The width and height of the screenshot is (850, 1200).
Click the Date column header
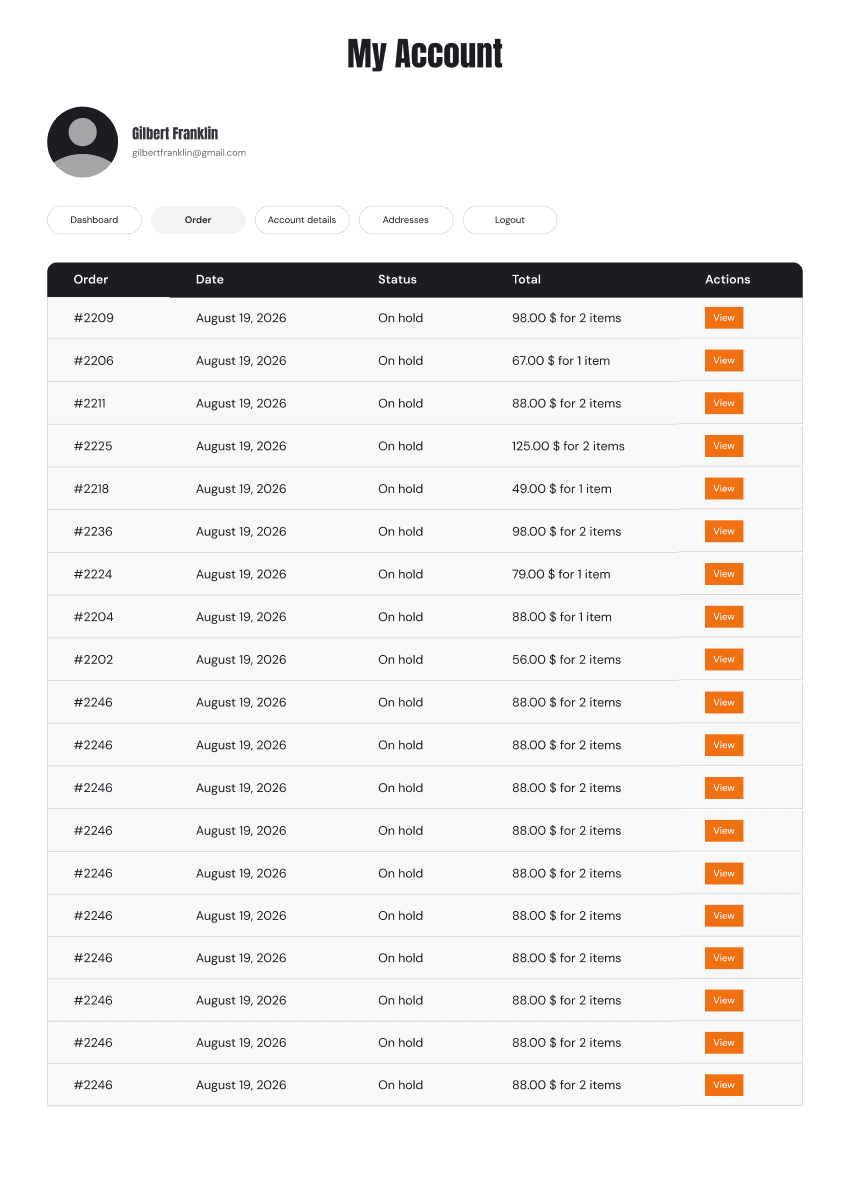210,280
